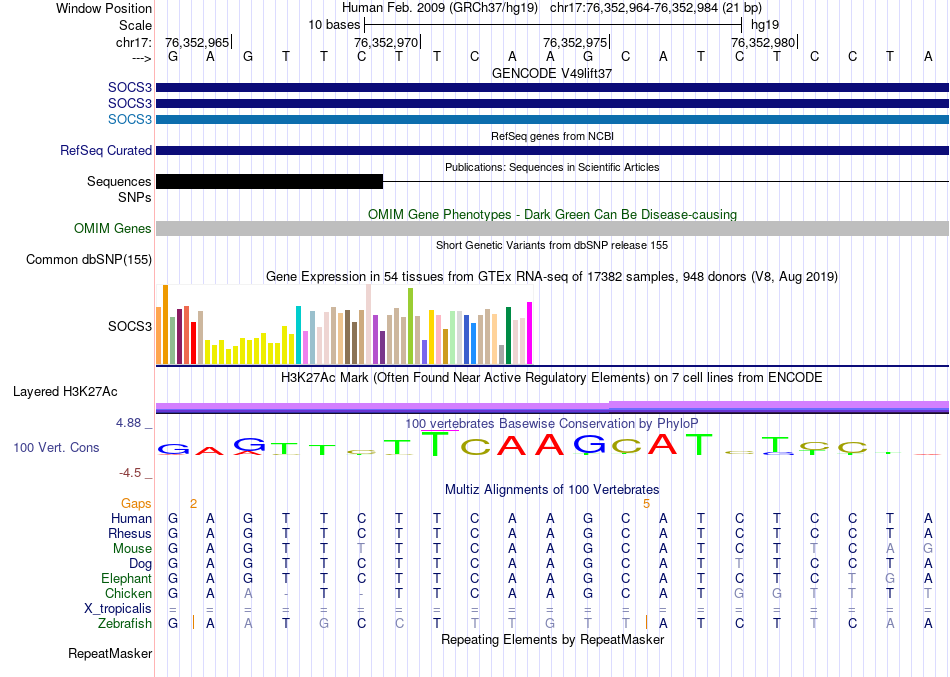The image size is (950, 677).
Task: Click the Common dbSNP(155) label
Action: pos(89,259)
